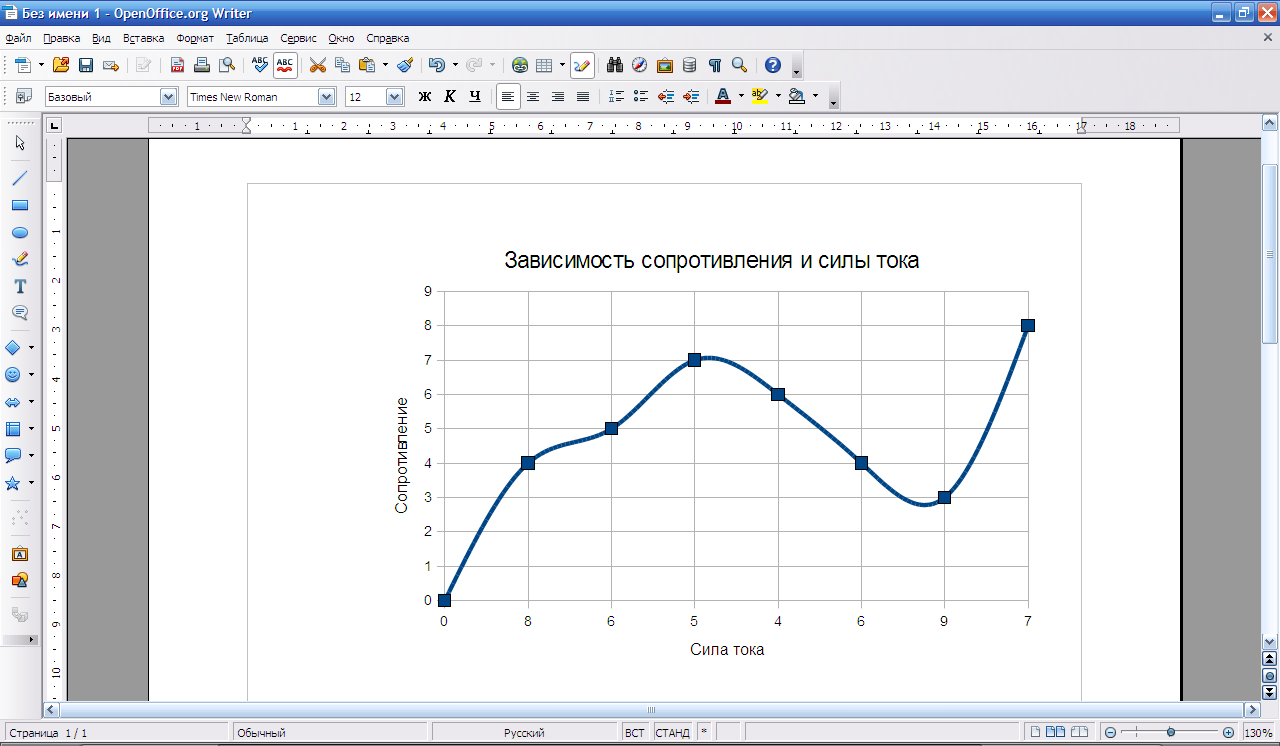Toggle AutoSpellcheck (ABC red underline)

coord(285,65)
